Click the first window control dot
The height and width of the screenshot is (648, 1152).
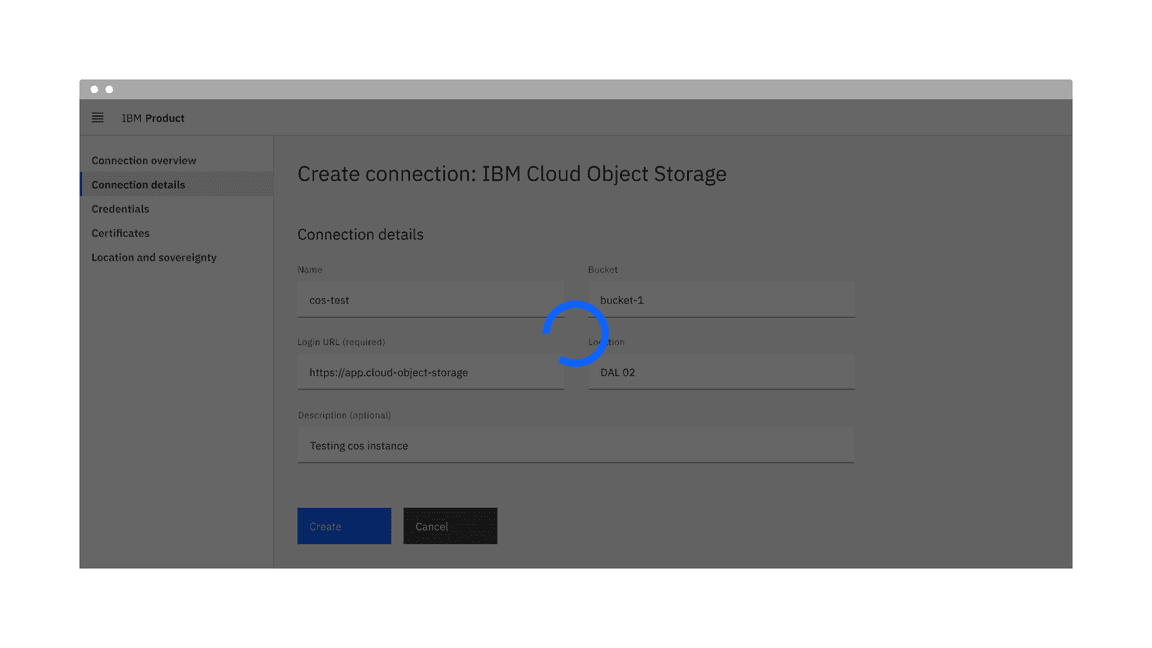[x=94, y=88]
